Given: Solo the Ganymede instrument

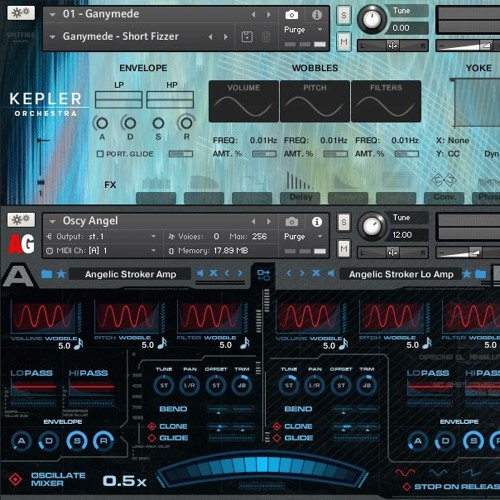Looking at the screenshot, I should coord(344,15).
